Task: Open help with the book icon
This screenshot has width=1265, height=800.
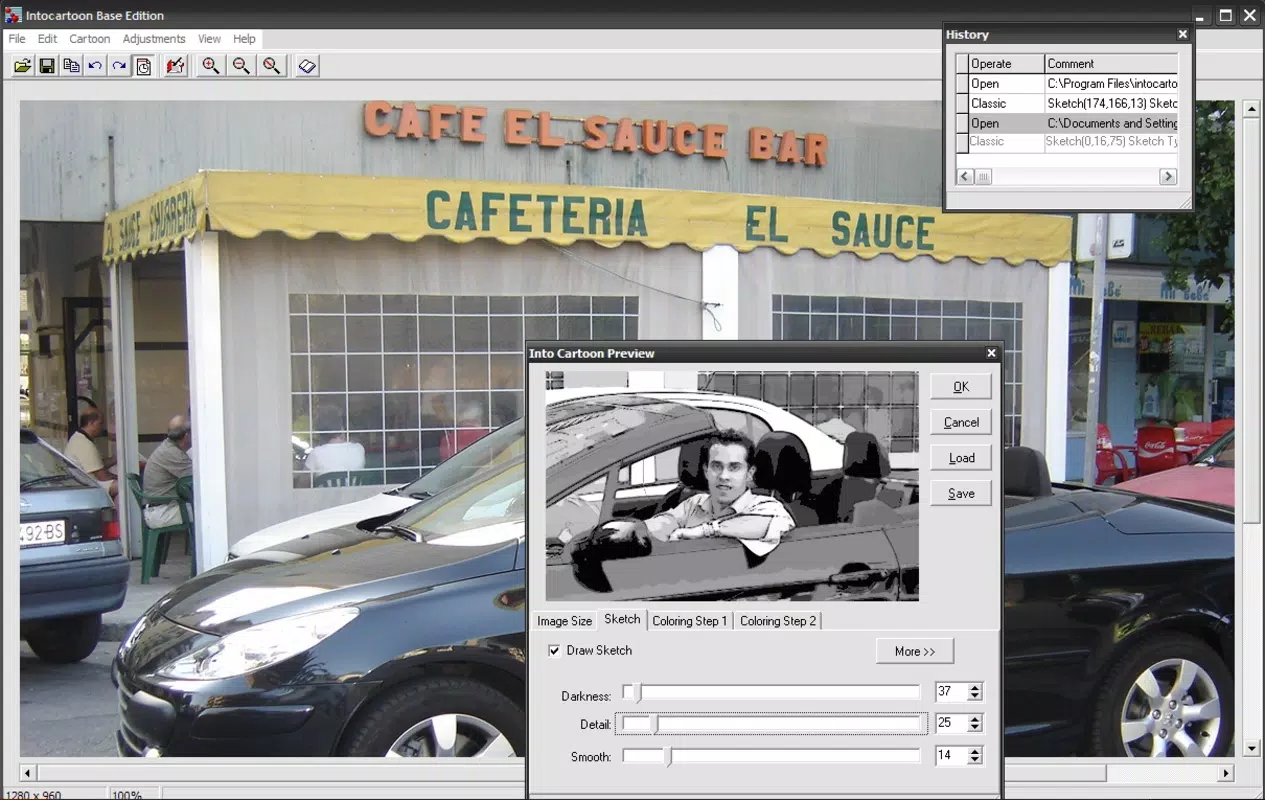Action: pos(307,66)
